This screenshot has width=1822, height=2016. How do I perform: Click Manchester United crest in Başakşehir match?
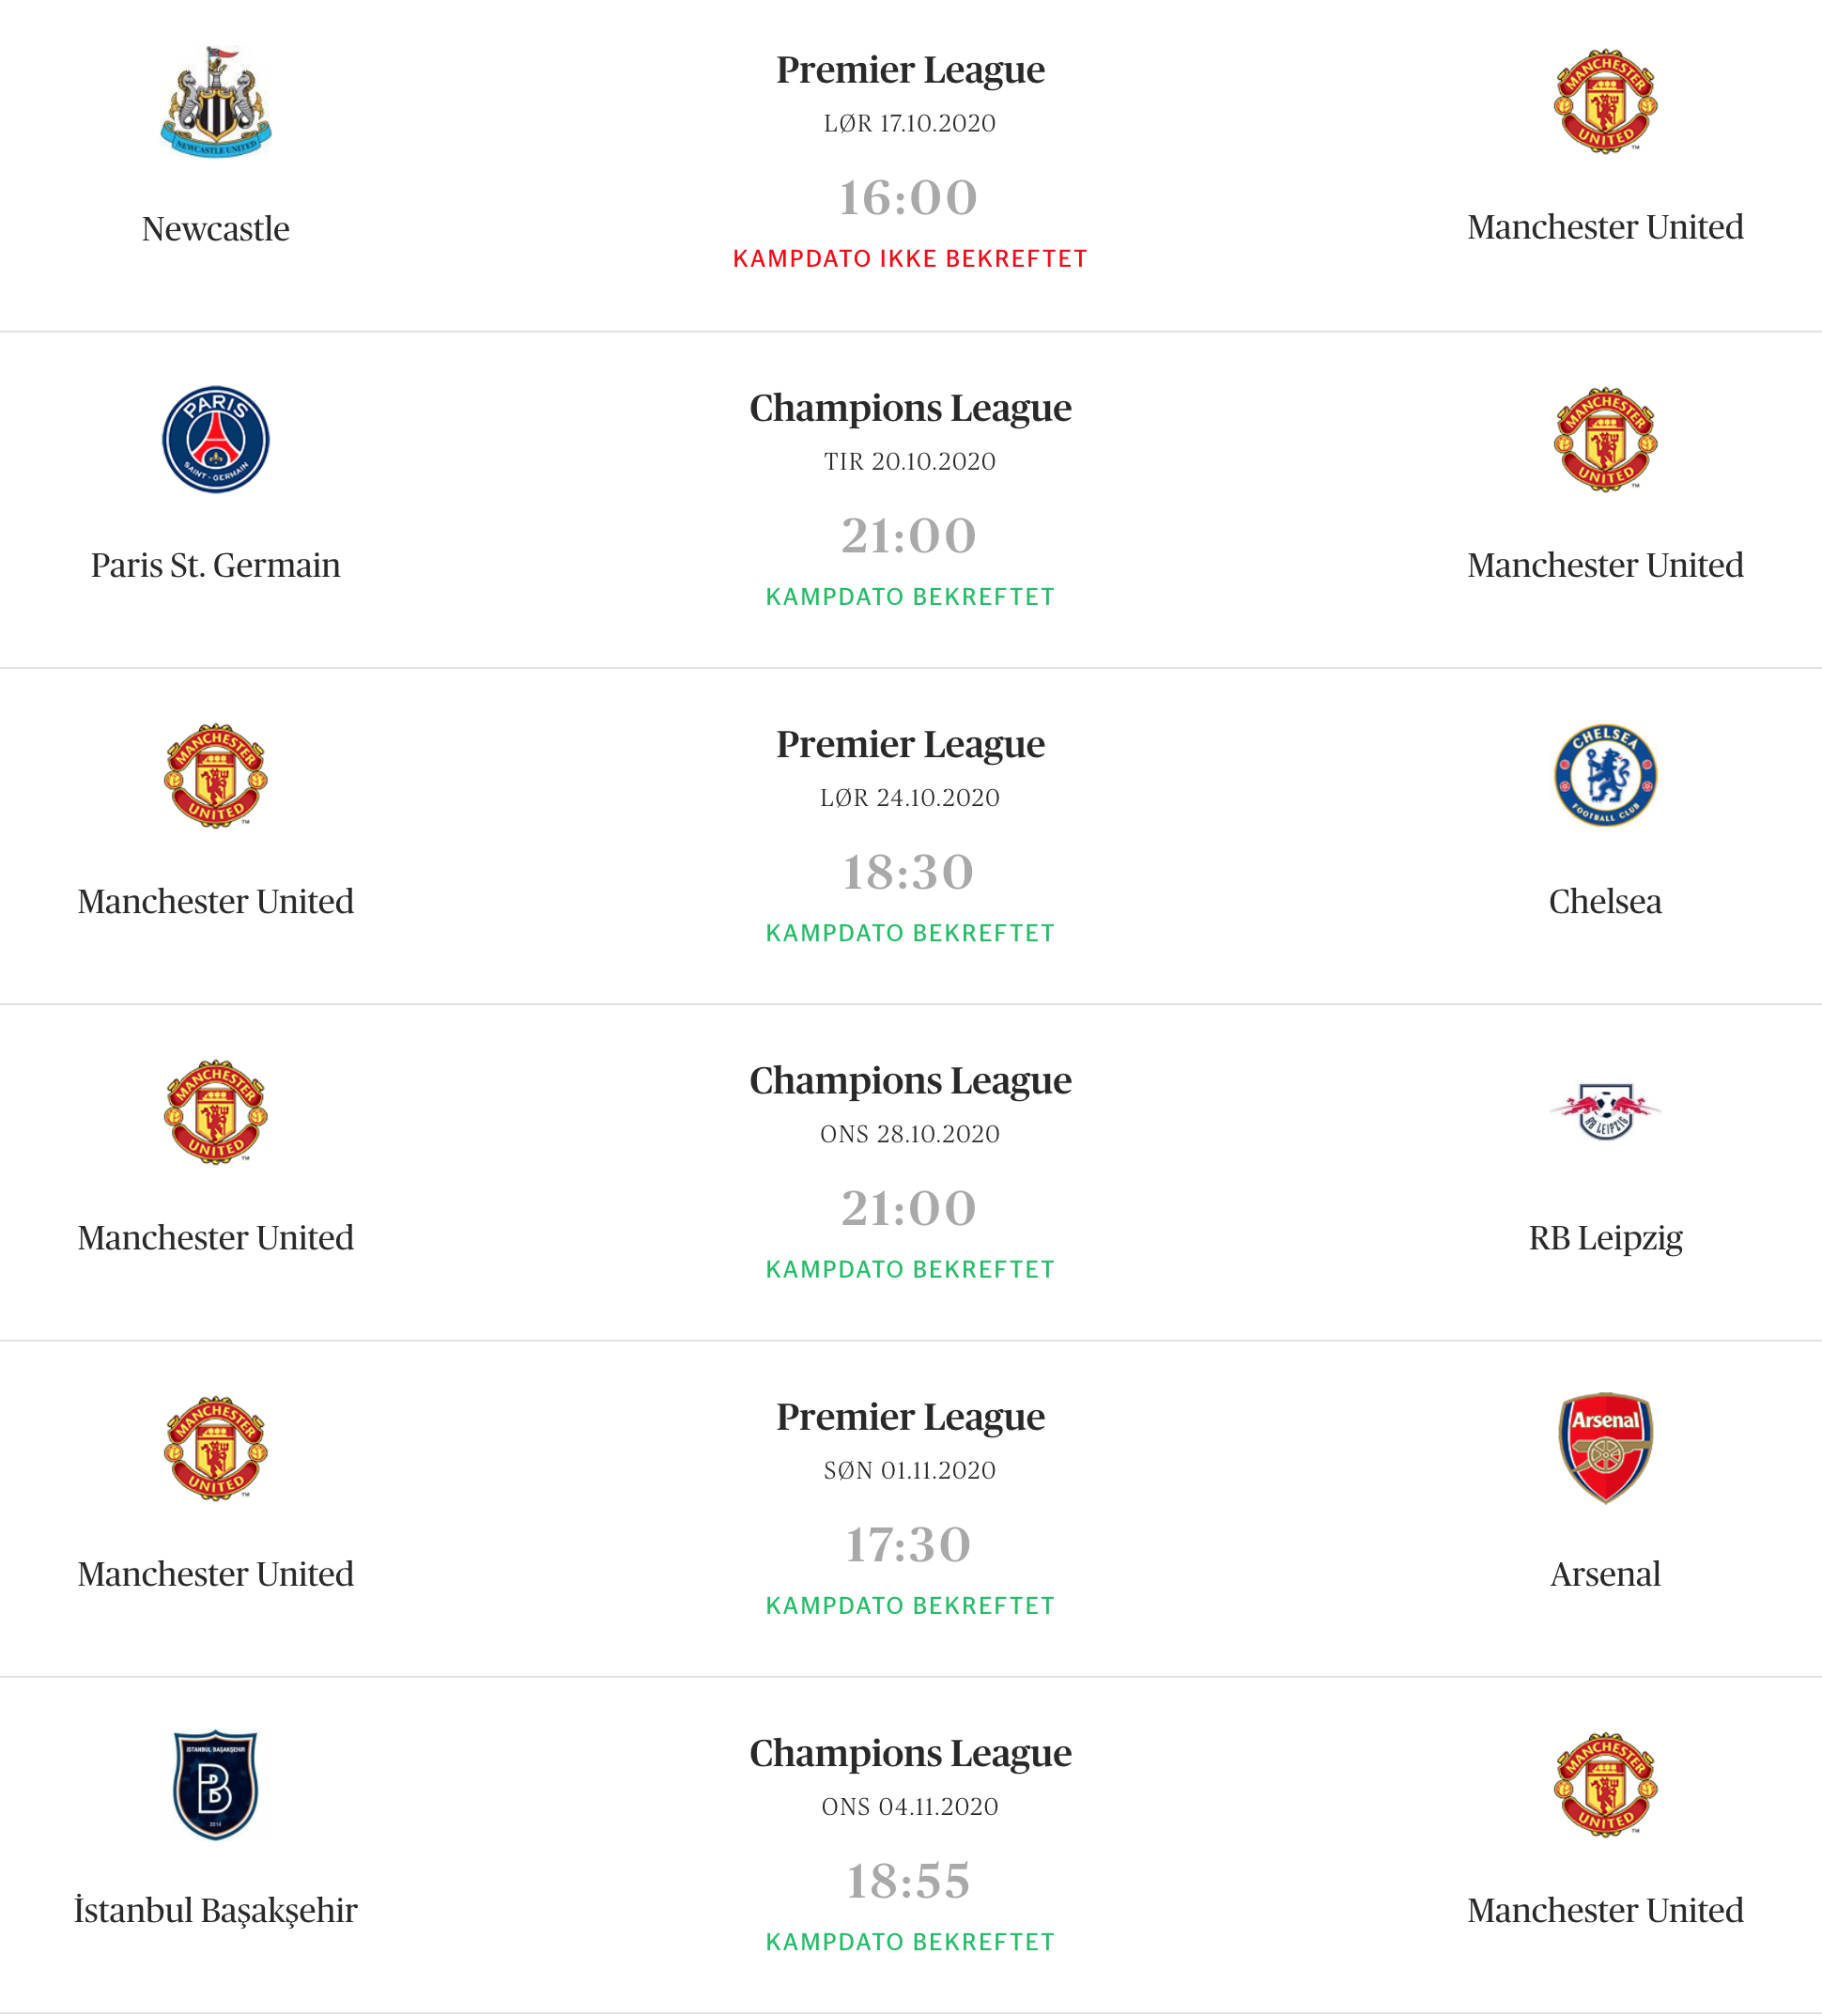1605,1784
